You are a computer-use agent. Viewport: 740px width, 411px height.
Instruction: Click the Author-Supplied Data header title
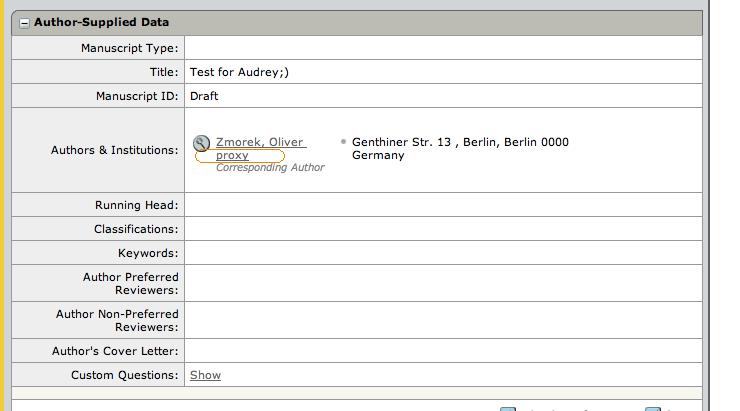pos(101,22)
